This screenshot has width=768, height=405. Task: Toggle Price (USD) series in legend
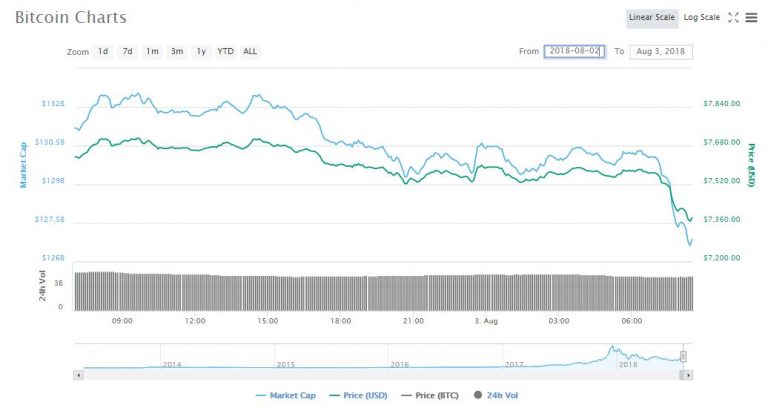[358, 395]
